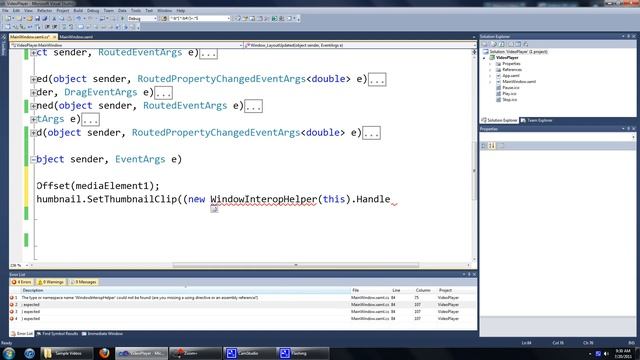This screenshot has width=640, height=360.
Task: Expand the collapsed RoutedEventArgs method in first code line
Action: click(x=33, y=53)
